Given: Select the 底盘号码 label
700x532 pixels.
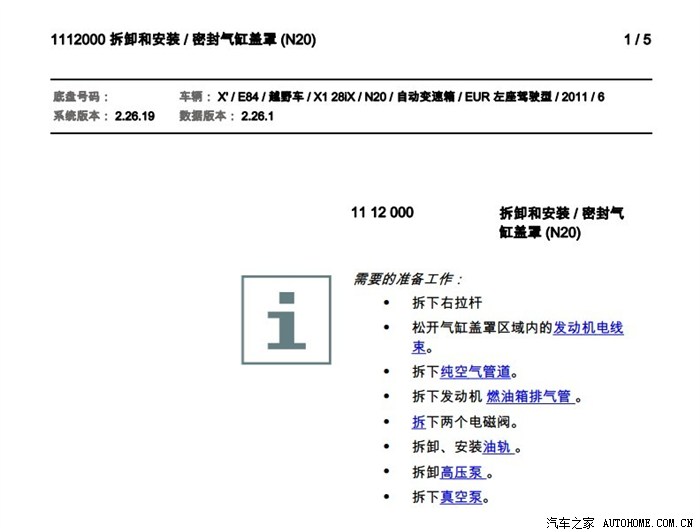Looking at the screenshot, I should pos(79,97).
